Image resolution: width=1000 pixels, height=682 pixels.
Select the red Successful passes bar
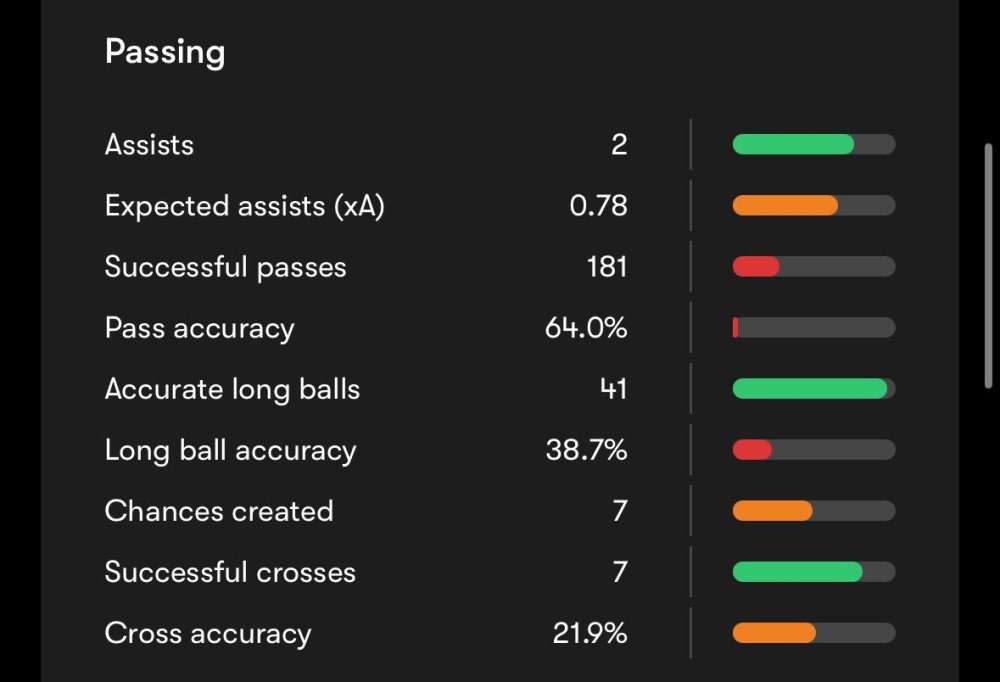[756, 267]
